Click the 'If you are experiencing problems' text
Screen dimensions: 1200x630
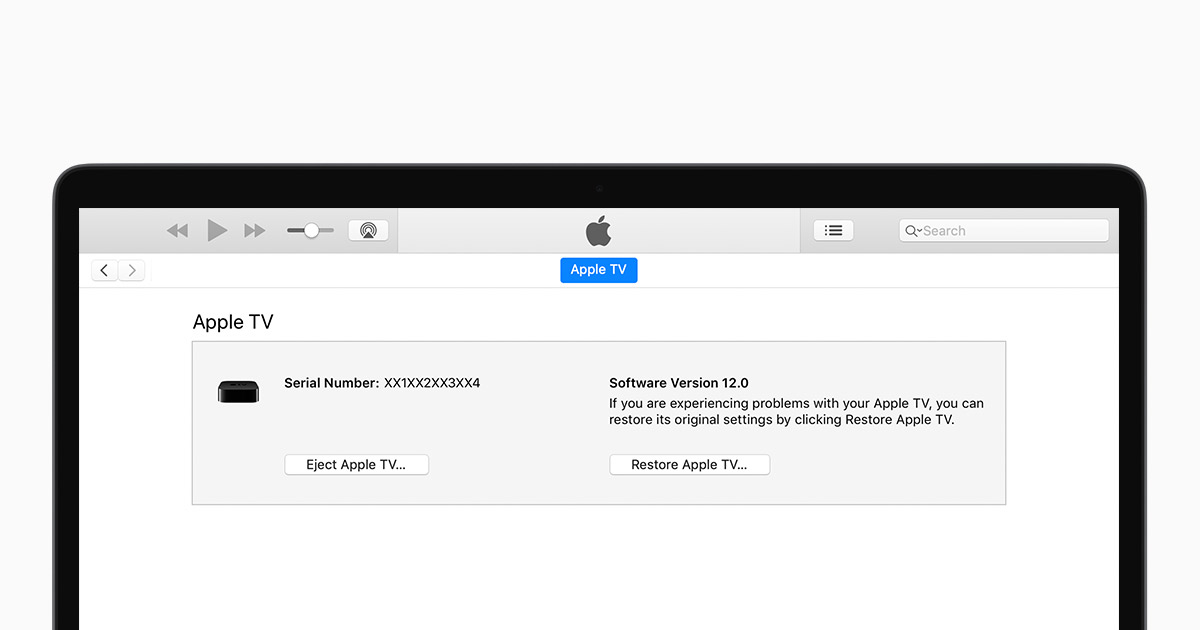[x=796, y=412]
